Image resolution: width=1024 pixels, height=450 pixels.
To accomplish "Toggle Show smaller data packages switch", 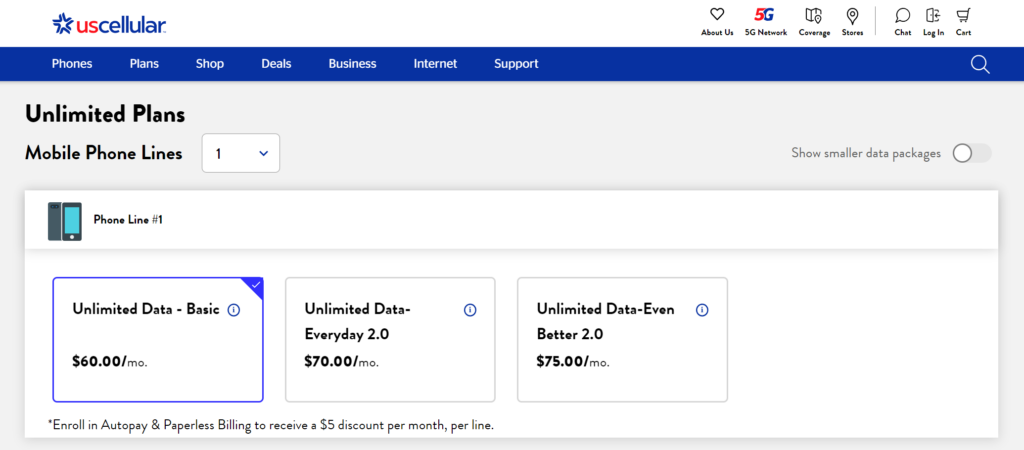I will [971, 153].
